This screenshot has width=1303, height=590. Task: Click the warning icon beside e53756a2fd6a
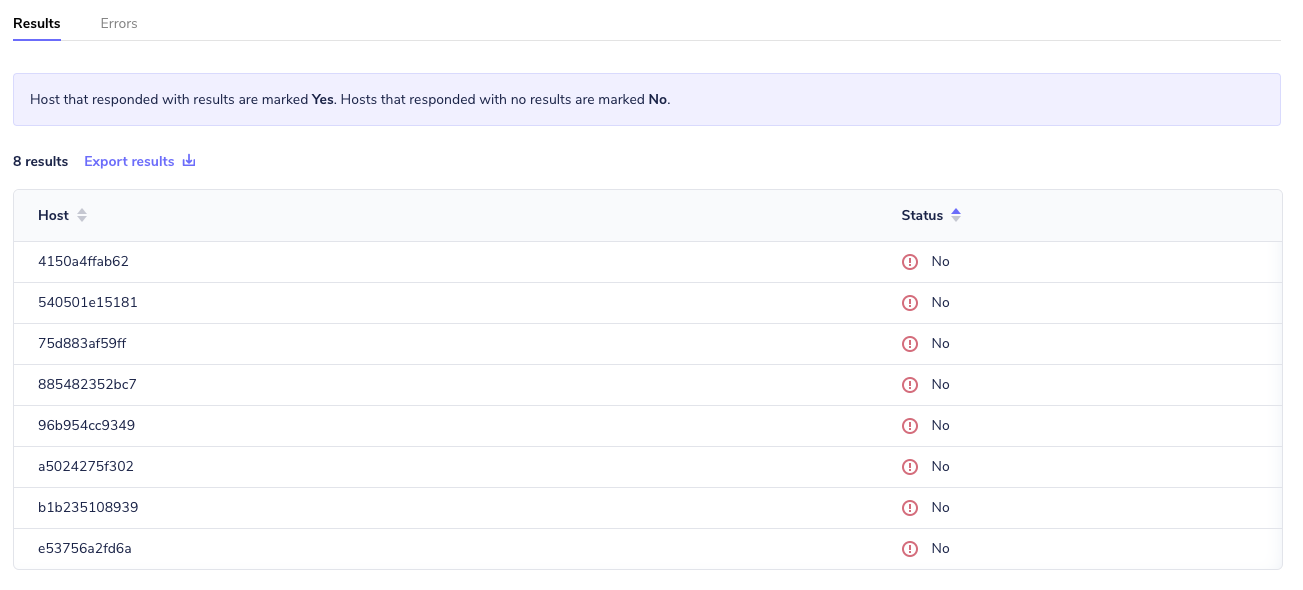(910, 548)
